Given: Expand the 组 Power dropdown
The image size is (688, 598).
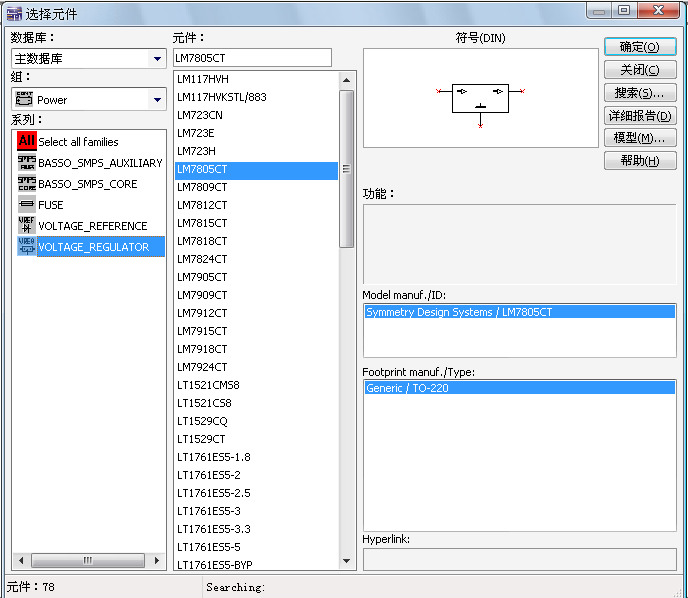Looking at the screenshot, I should 157,100.
